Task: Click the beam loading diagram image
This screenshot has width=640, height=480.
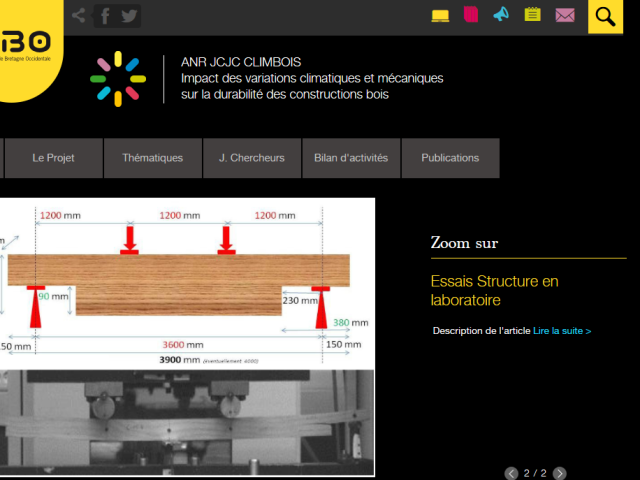Action: 187,284
